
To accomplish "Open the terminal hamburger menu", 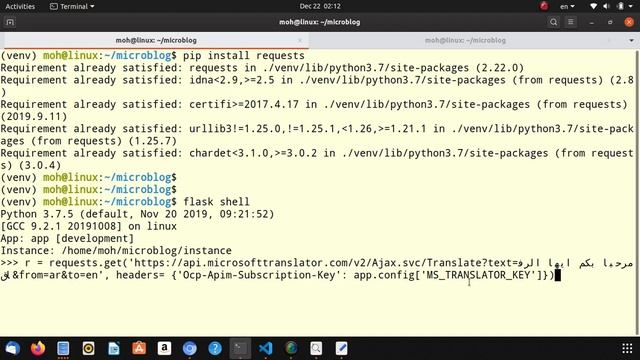I will 571,22.
